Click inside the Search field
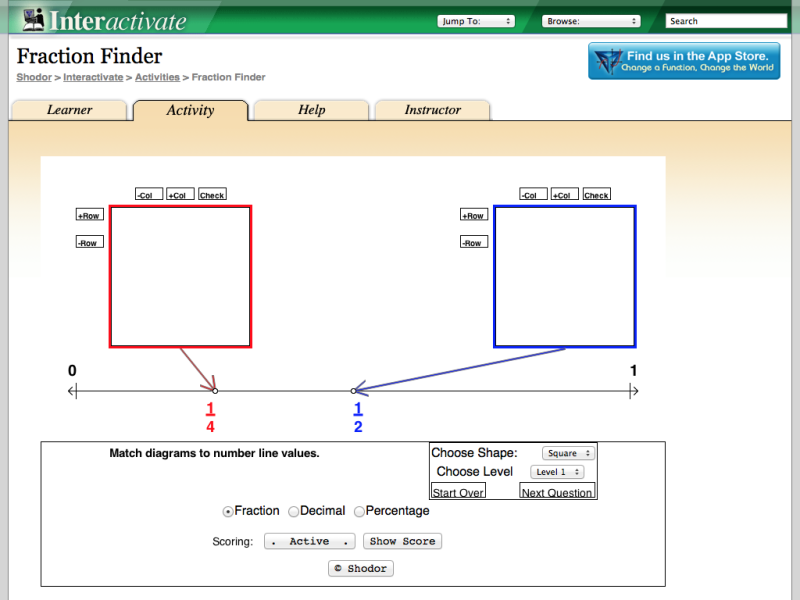 [728, 19]
